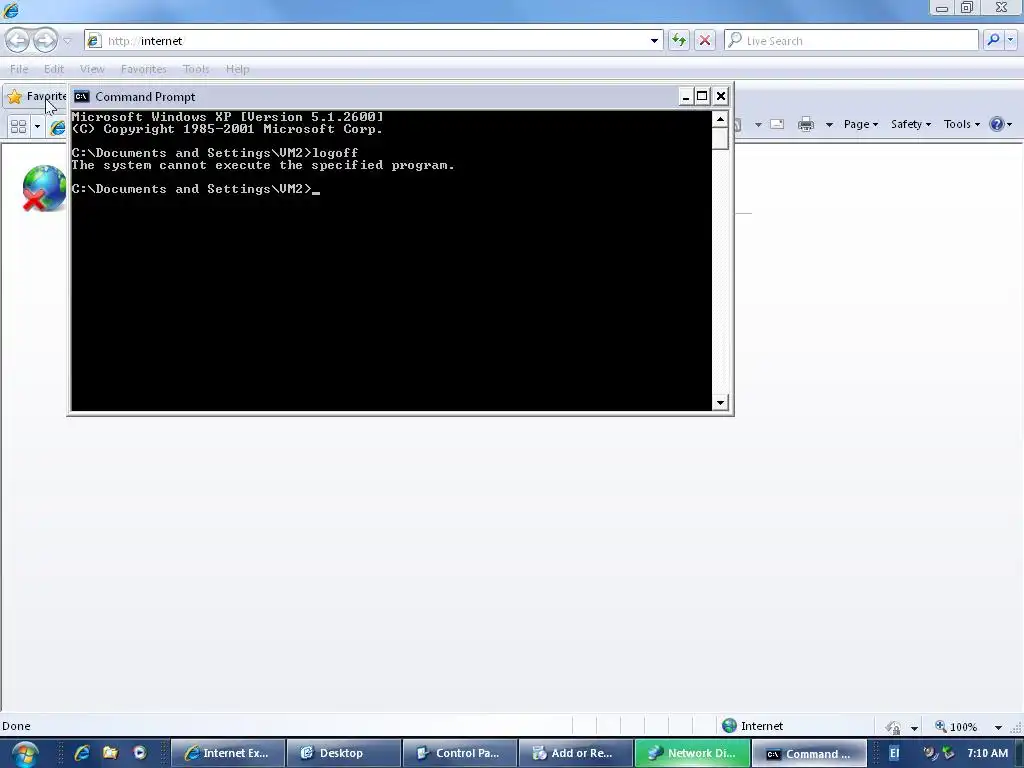
Task: Open Windows Media Player quick launch icon
Action: pos(140,753)
